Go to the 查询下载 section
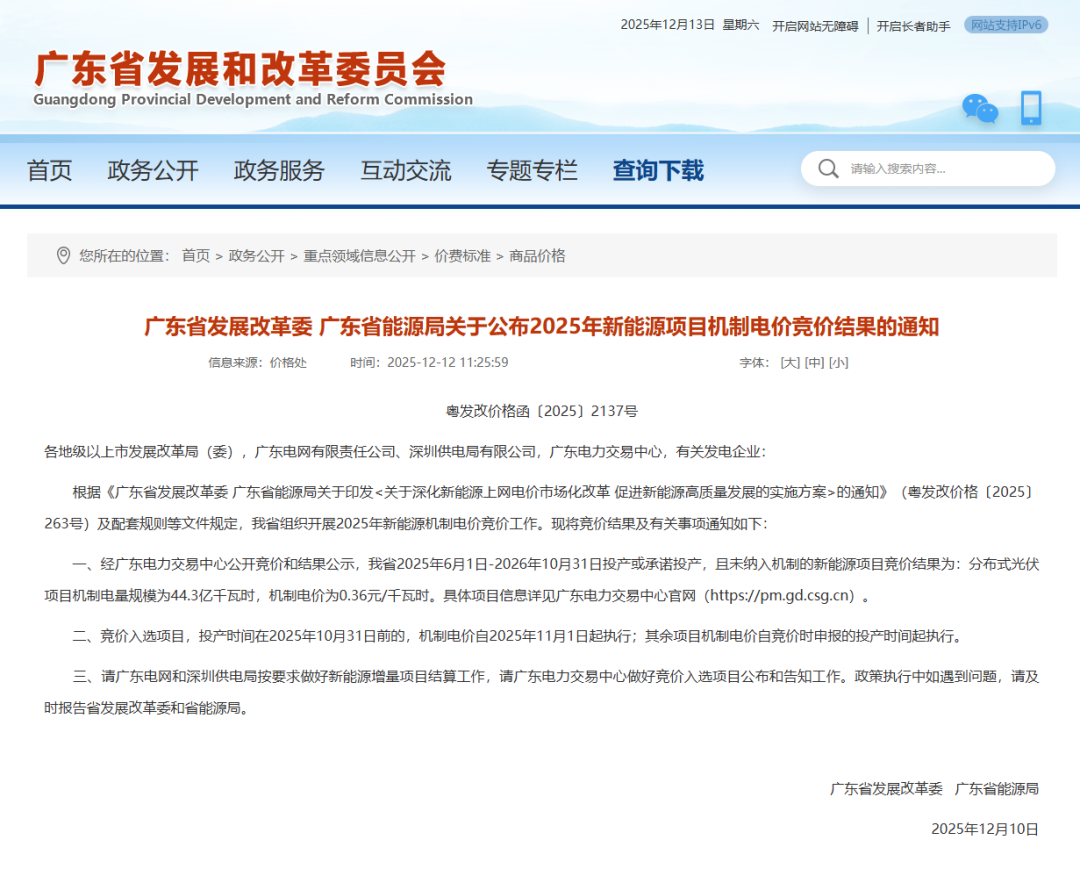 point(658,171)
